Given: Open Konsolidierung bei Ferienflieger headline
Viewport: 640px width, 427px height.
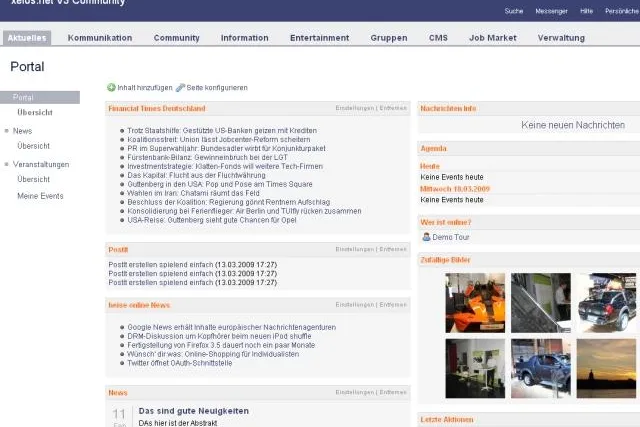Looking at the screenshot, I should tap(244, 211).
